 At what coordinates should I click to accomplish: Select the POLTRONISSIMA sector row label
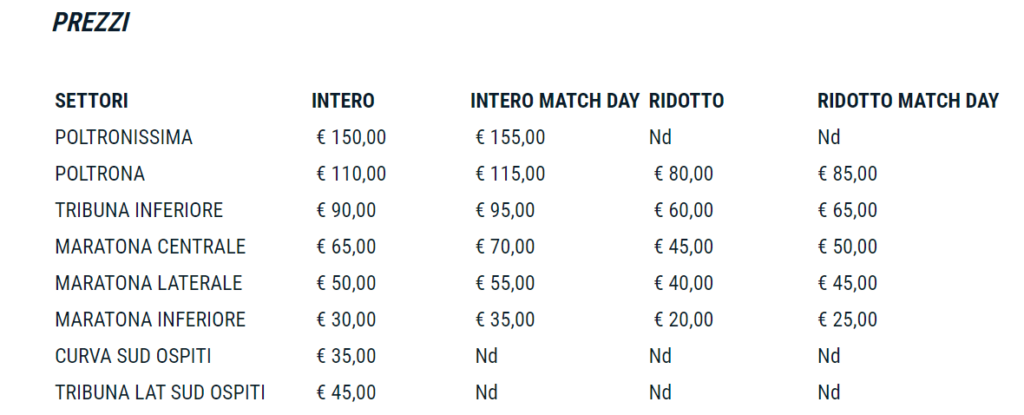[x=124, y=138]
